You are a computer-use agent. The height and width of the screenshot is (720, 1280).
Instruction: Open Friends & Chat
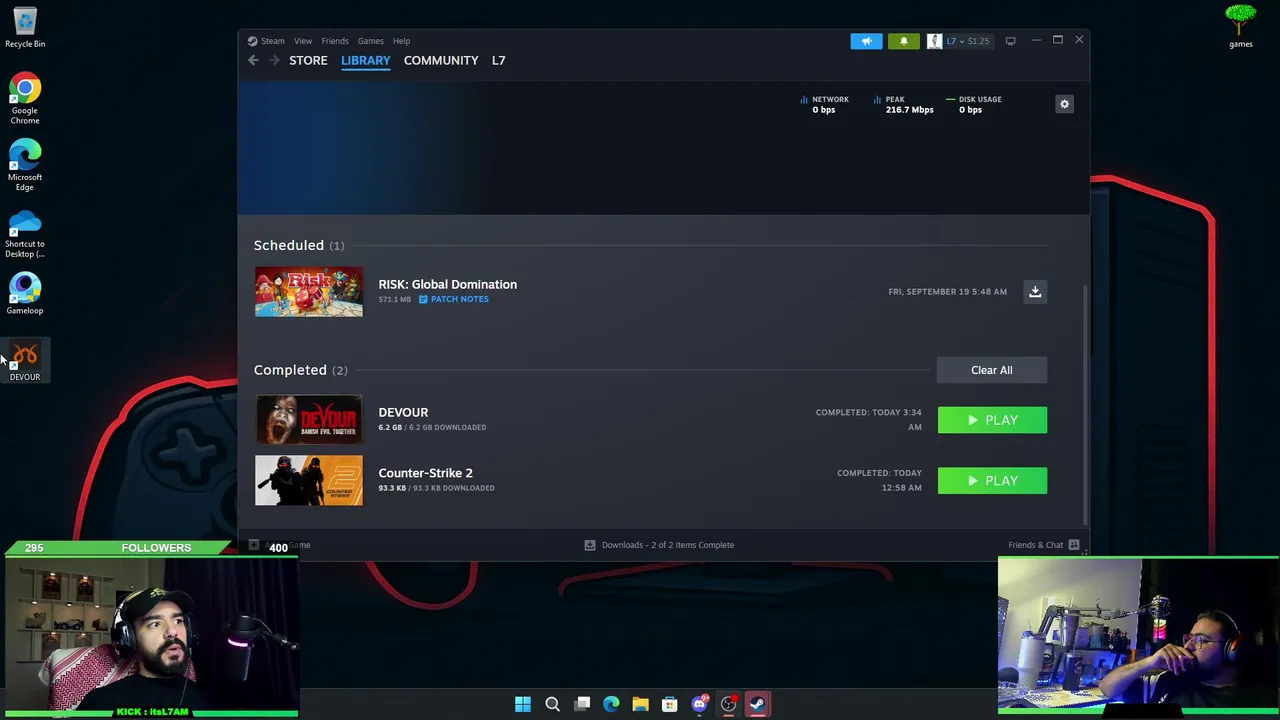[x=1043, y=545]
